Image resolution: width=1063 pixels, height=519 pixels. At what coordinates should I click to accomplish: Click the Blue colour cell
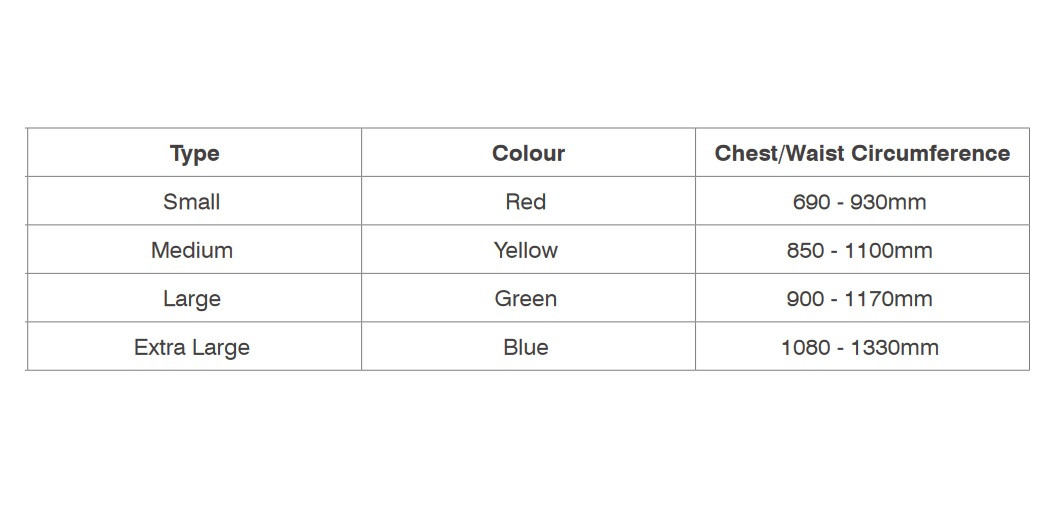(x=528, y=347)
